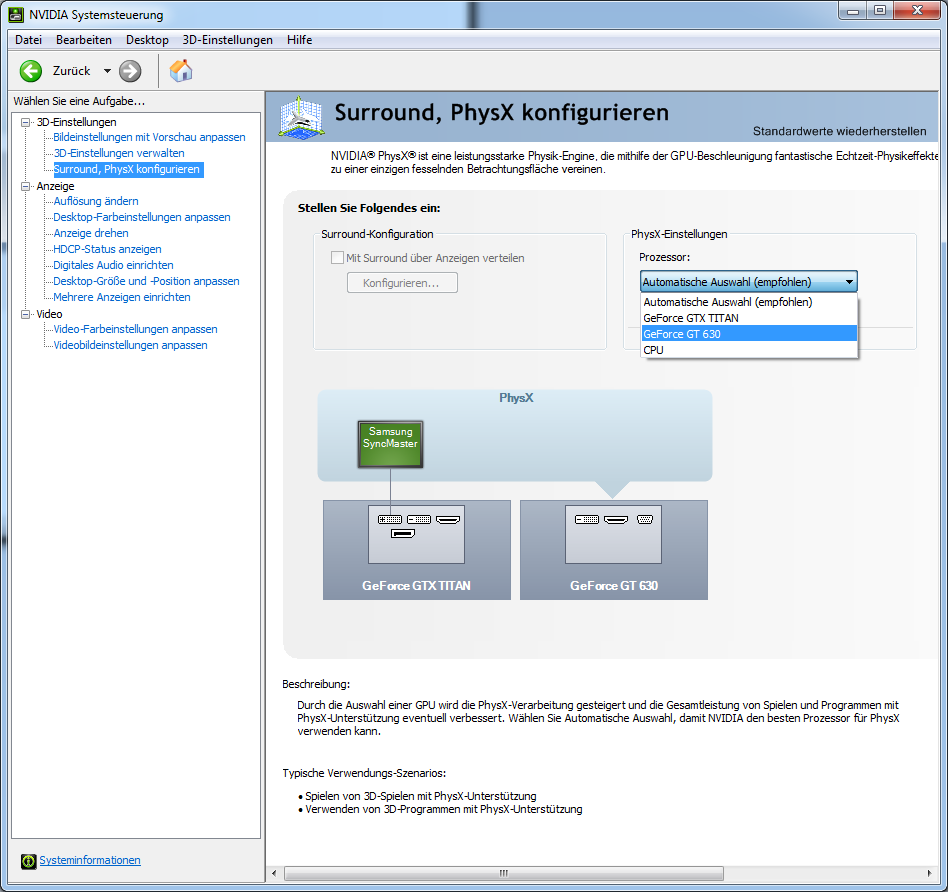Choose 'GeForce GTX TITAN' as PhysX processor
The height and width of the screenshot is (892, 948).
tap(749, 318)
